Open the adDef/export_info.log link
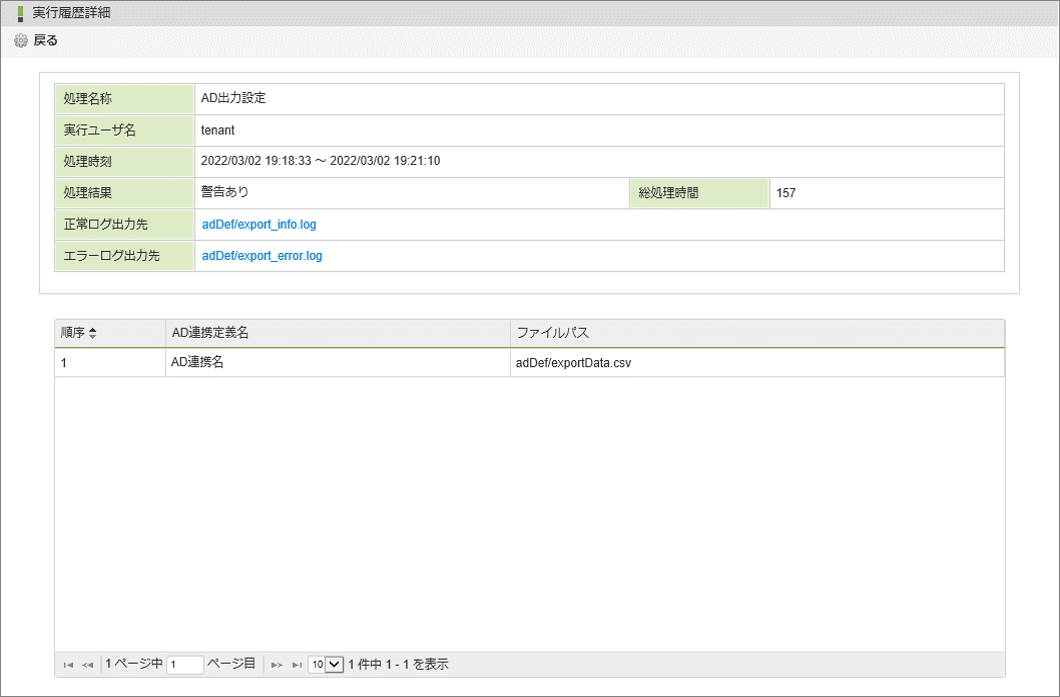This screenshot has height=697, width=1060. click(259, 225)
